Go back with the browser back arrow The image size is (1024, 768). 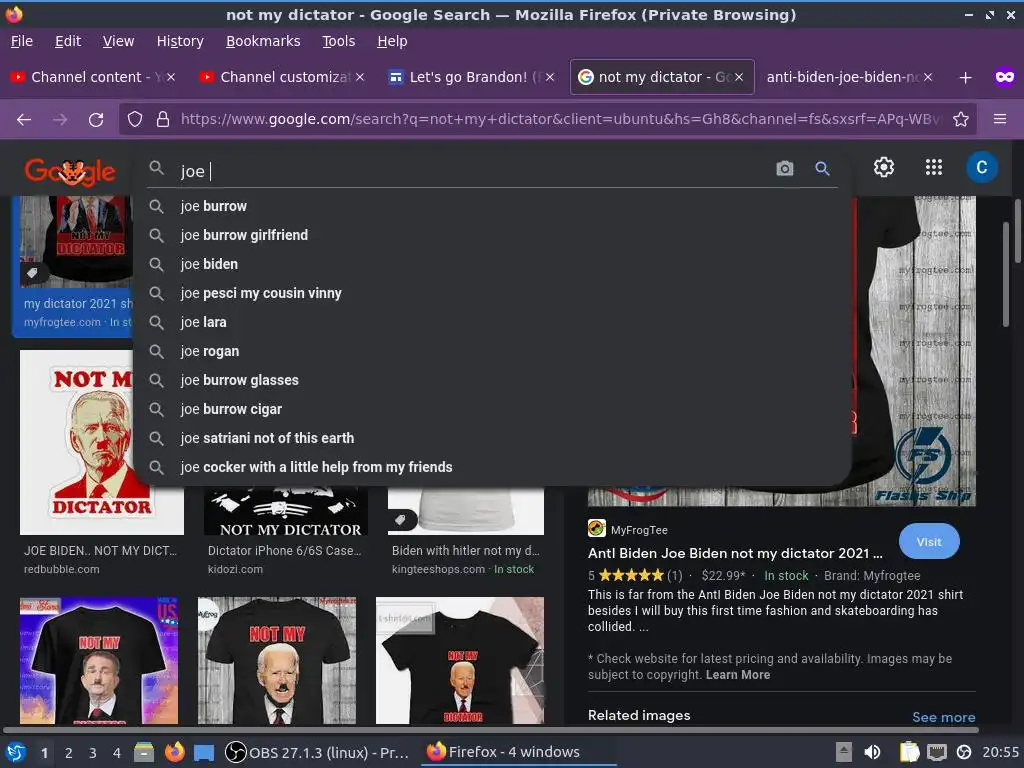tap(24, 120)
